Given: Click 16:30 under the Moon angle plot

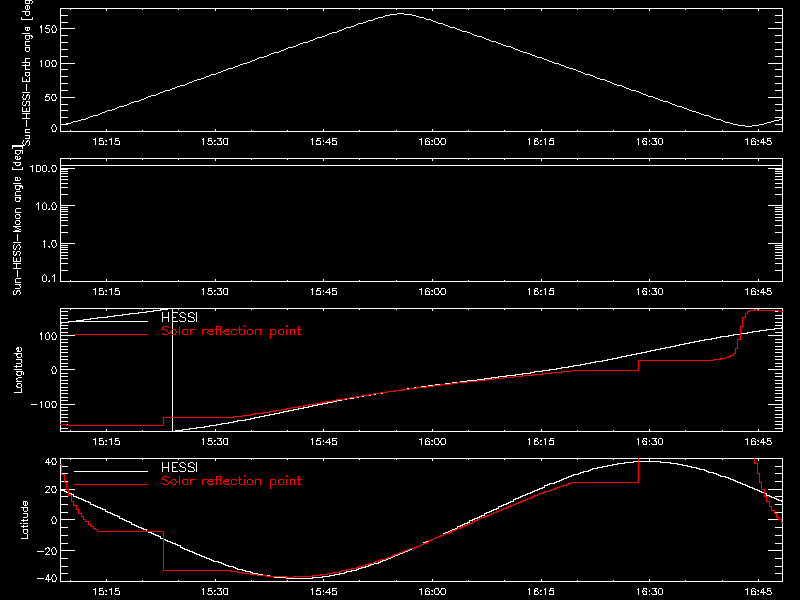Looking at the screenshot, I should coord(649,292).
